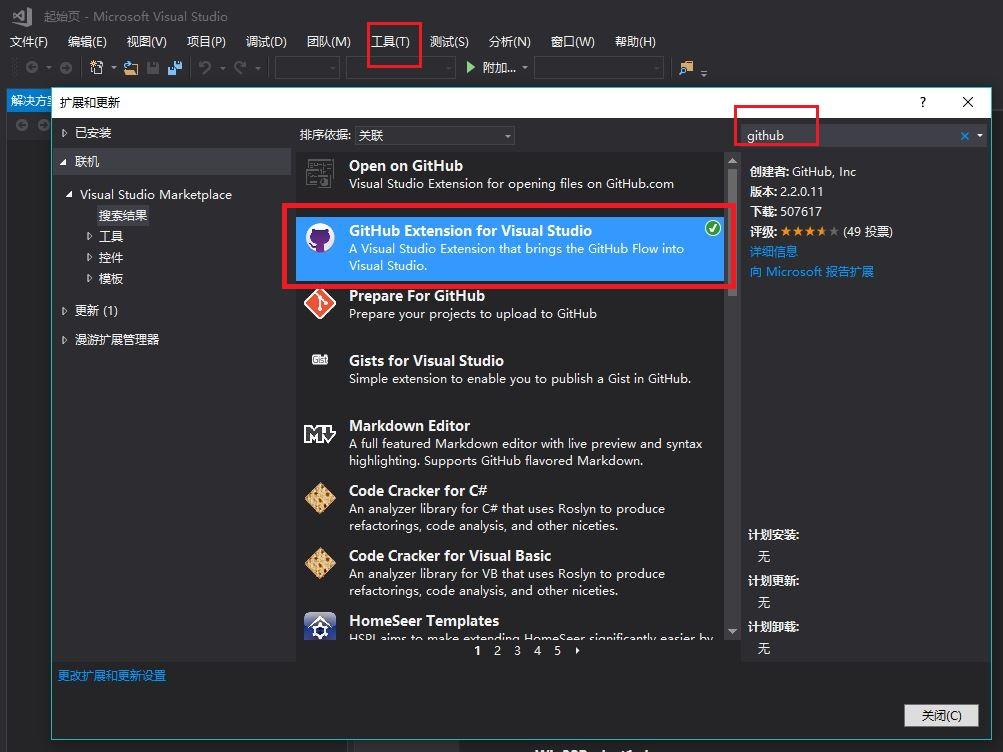Screen dimensions: 1003x752
Task: Click the installed green checkmark badge
Action: (x=712, y=228)
